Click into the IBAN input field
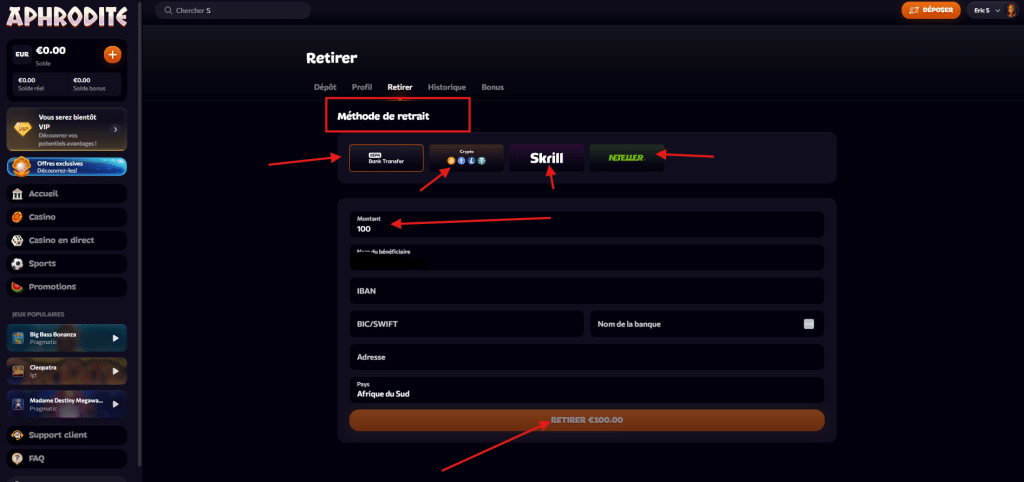The image size is (1024, 482). 586,291
